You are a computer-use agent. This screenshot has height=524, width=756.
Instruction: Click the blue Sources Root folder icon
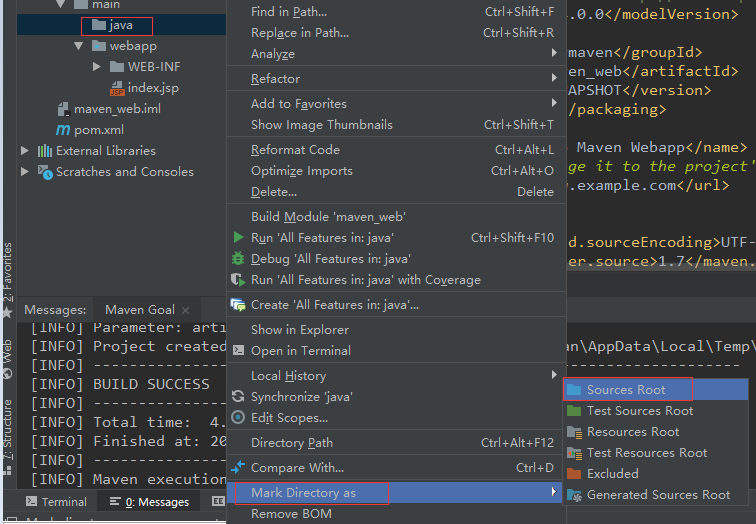[x=574, y=390]
